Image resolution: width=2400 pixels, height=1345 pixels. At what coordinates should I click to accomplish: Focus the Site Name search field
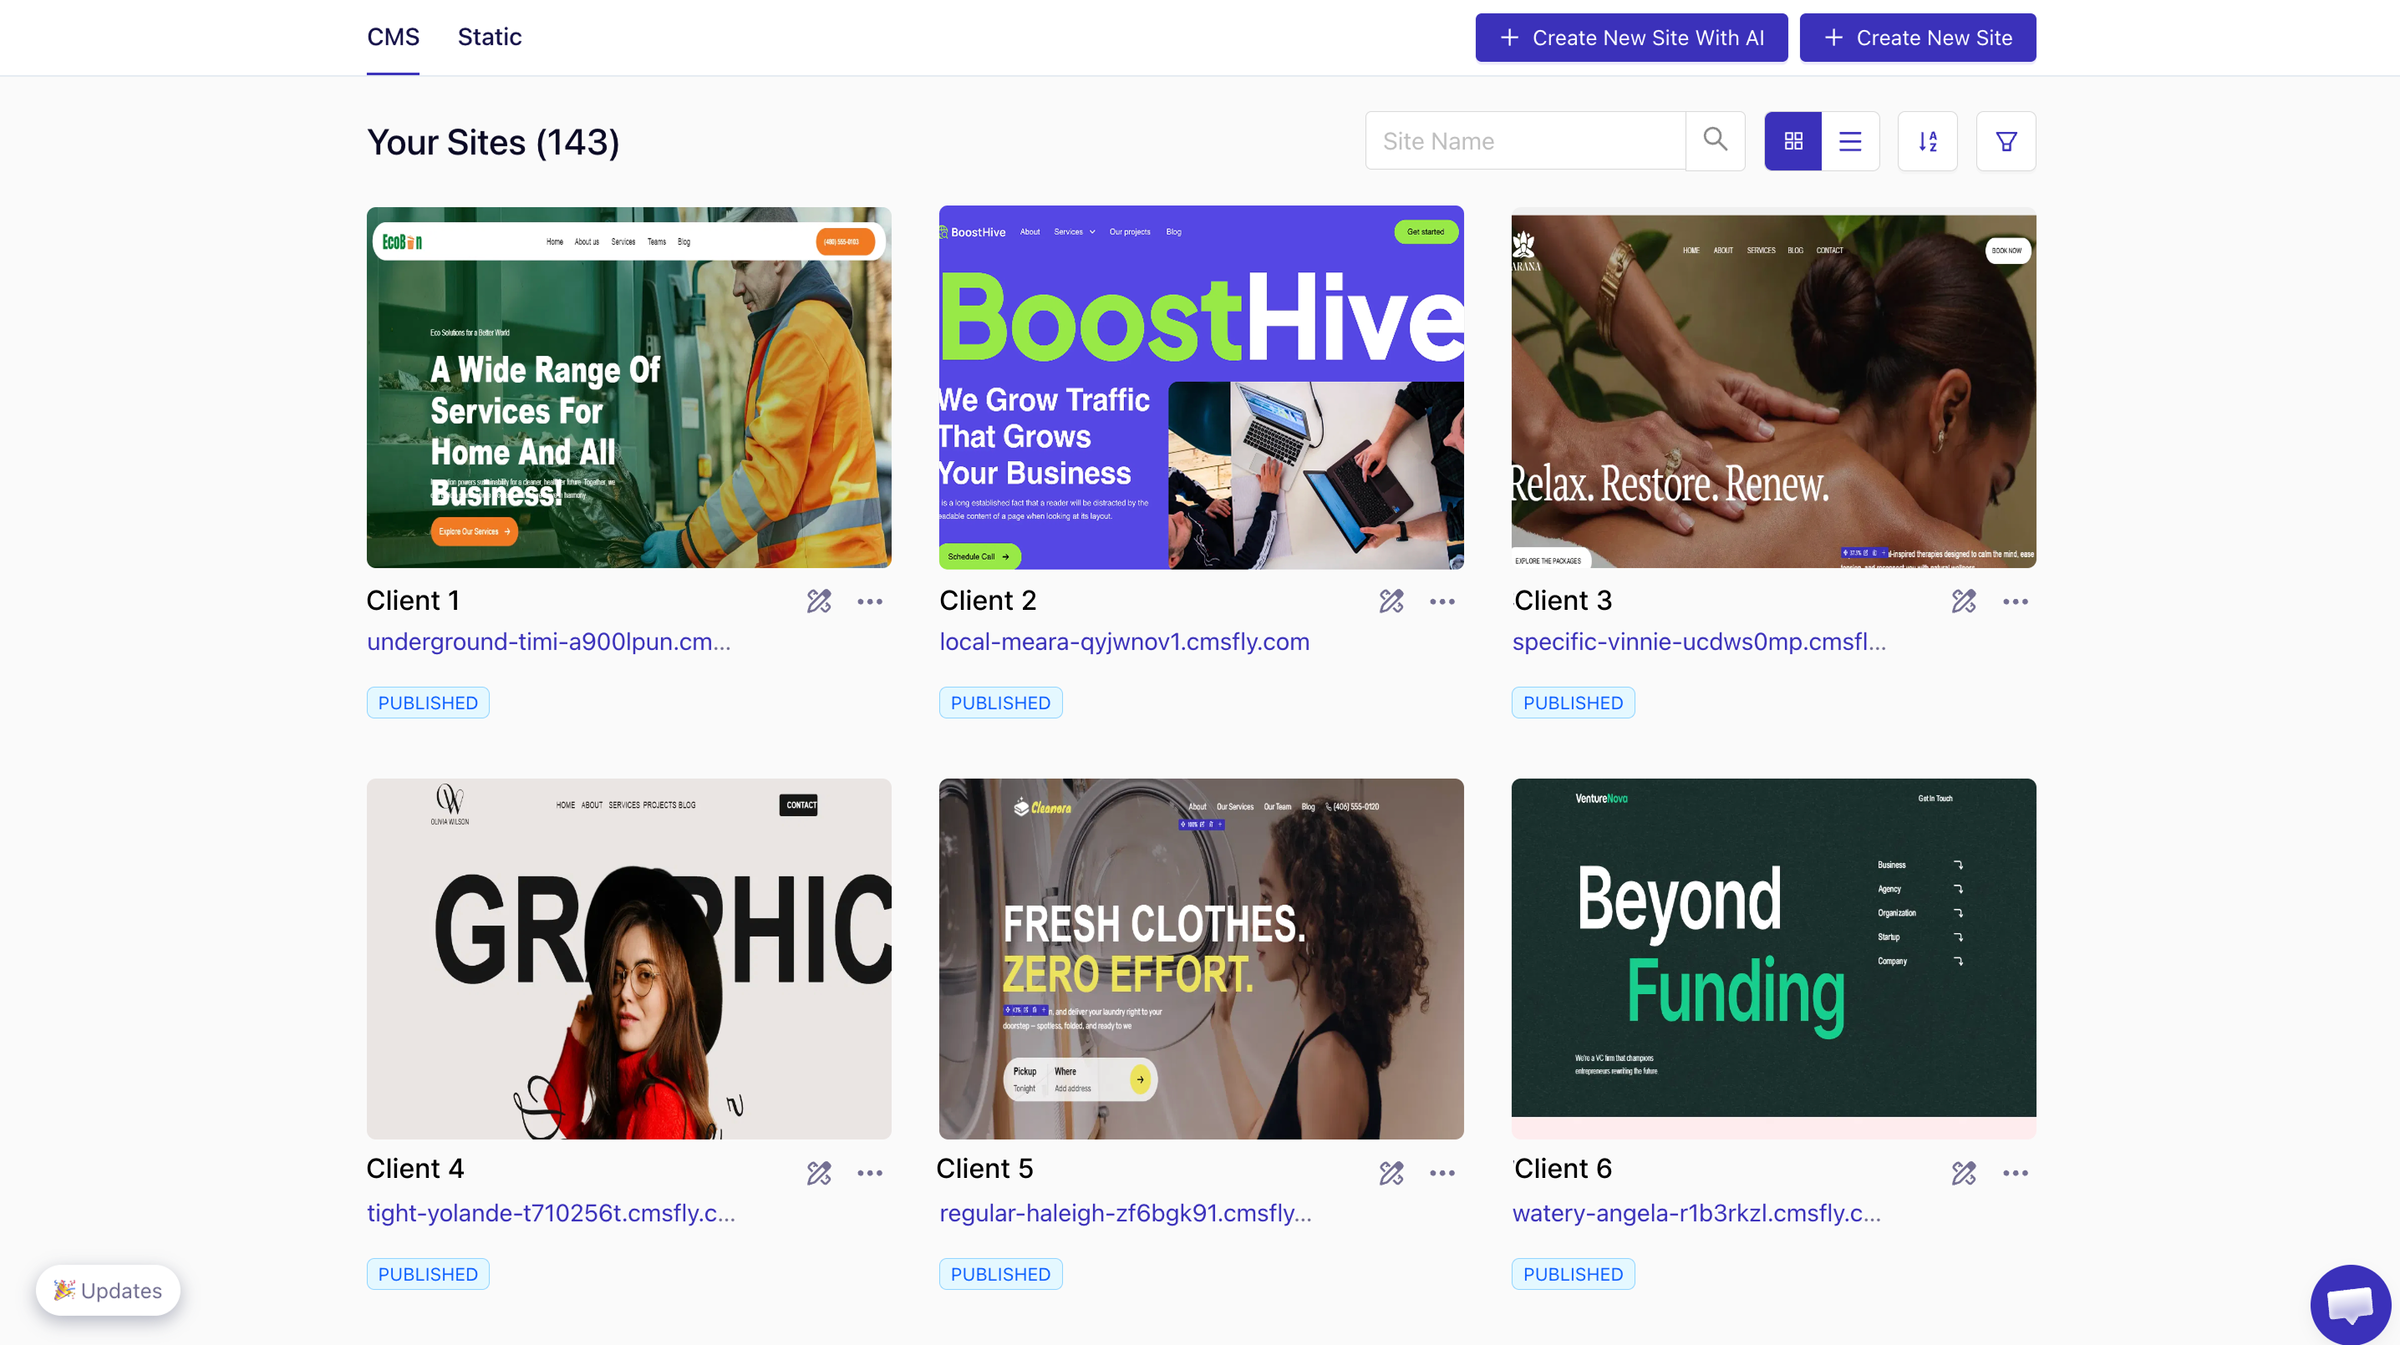click(x=1524, y=141)
